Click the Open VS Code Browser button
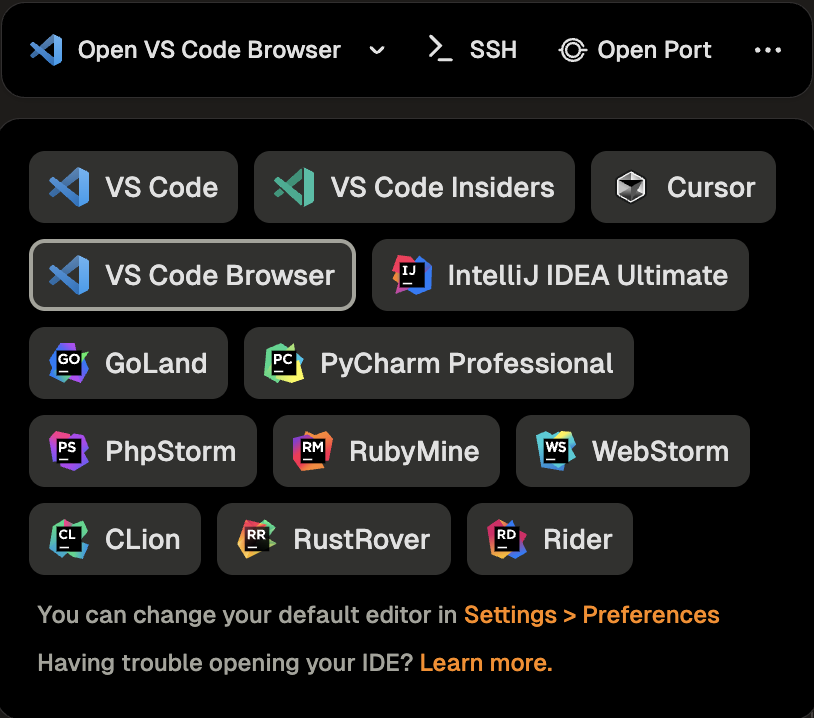 tap(185, 50)
